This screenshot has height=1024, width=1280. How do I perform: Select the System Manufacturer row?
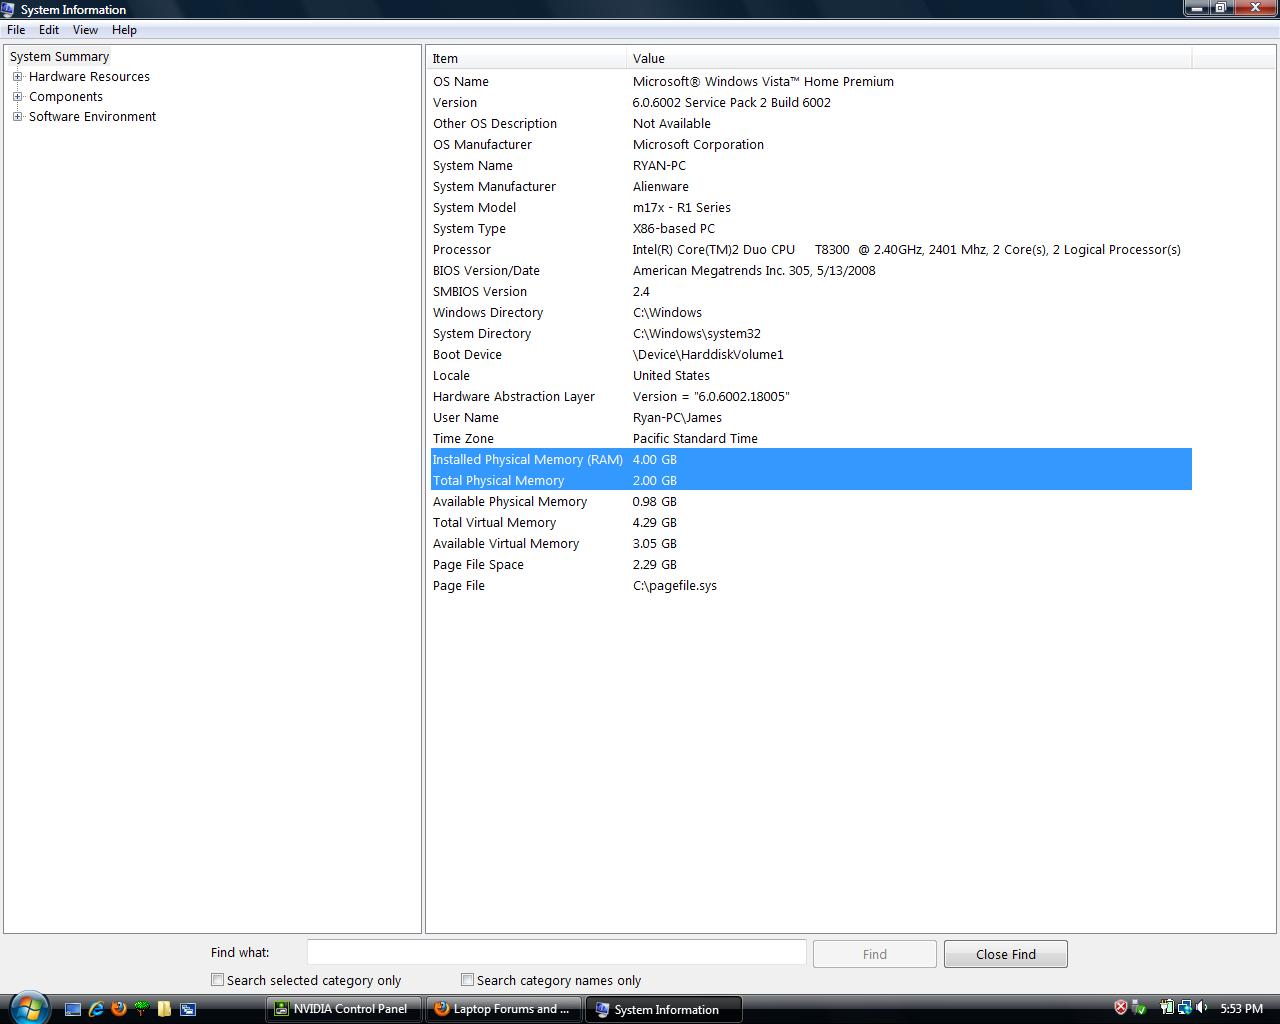coord(811,187)
